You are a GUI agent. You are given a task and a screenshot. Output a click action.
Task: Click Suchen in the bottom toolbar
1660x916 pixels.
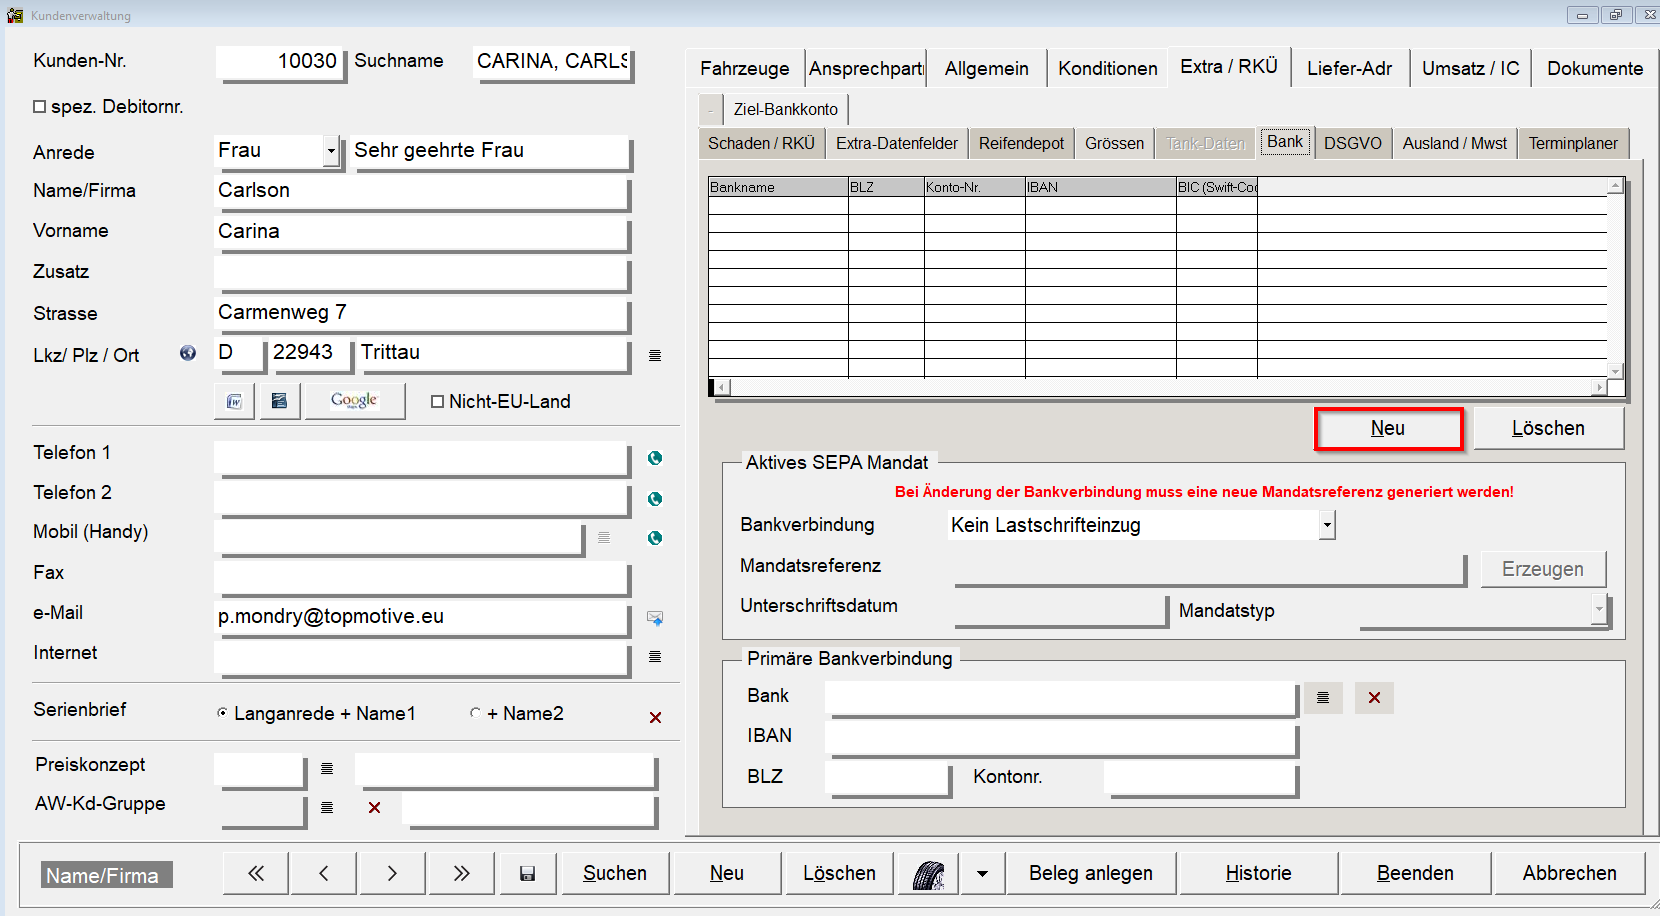615,873
